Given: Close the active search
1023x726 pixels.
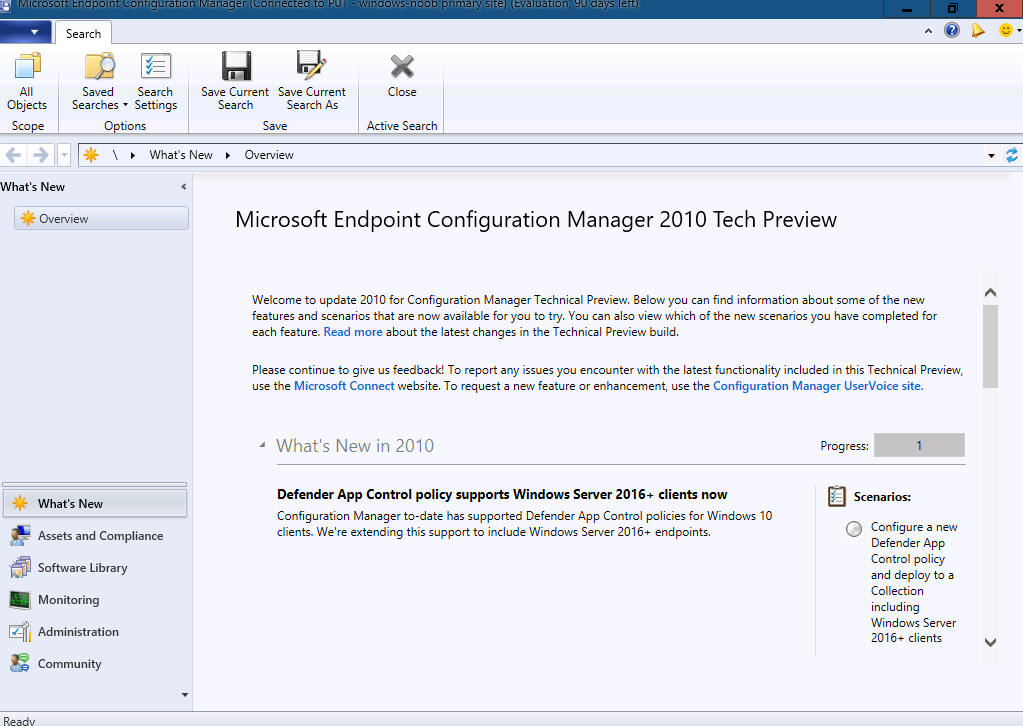Looking at the screenshot, I should (x=402, y=75).
